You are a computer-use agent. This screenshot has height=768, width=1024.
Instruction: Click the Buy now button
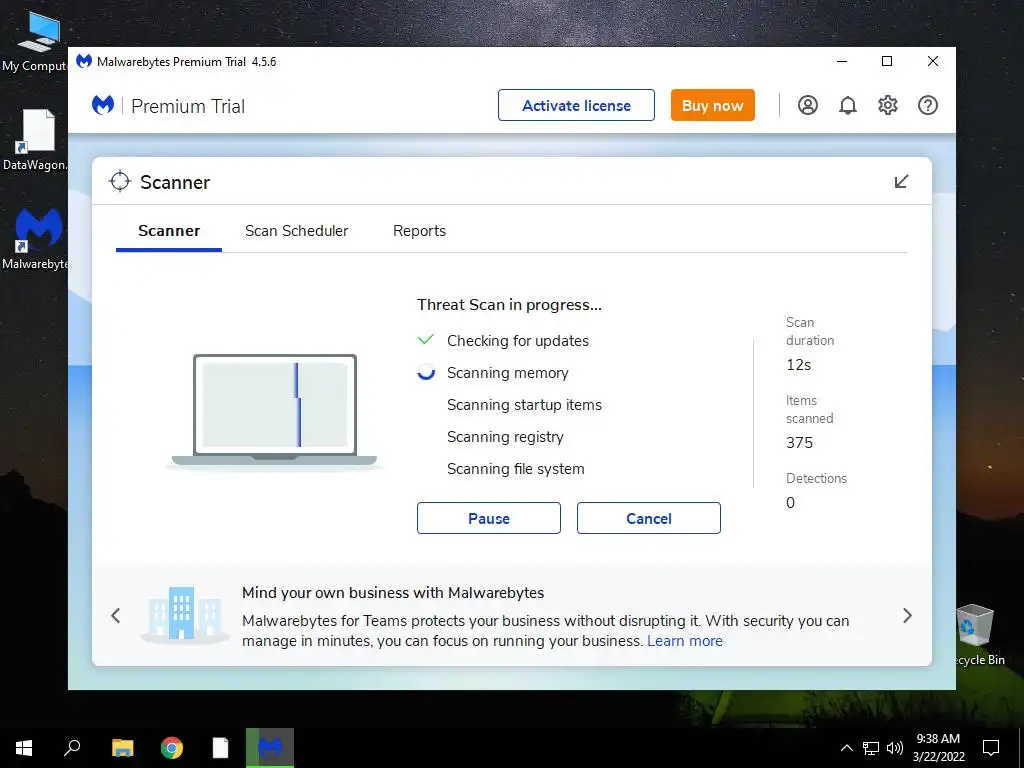coord(712,105)
